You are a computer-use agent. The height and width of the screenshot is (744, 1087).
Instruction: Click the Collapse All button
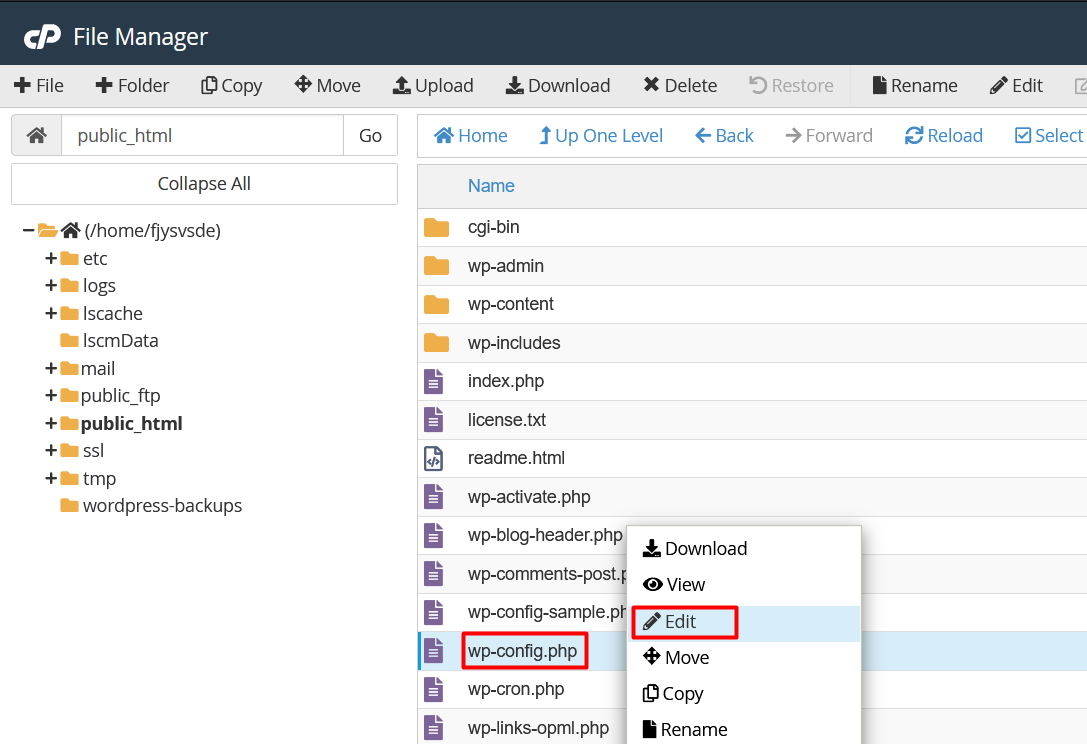coord(204,184)
